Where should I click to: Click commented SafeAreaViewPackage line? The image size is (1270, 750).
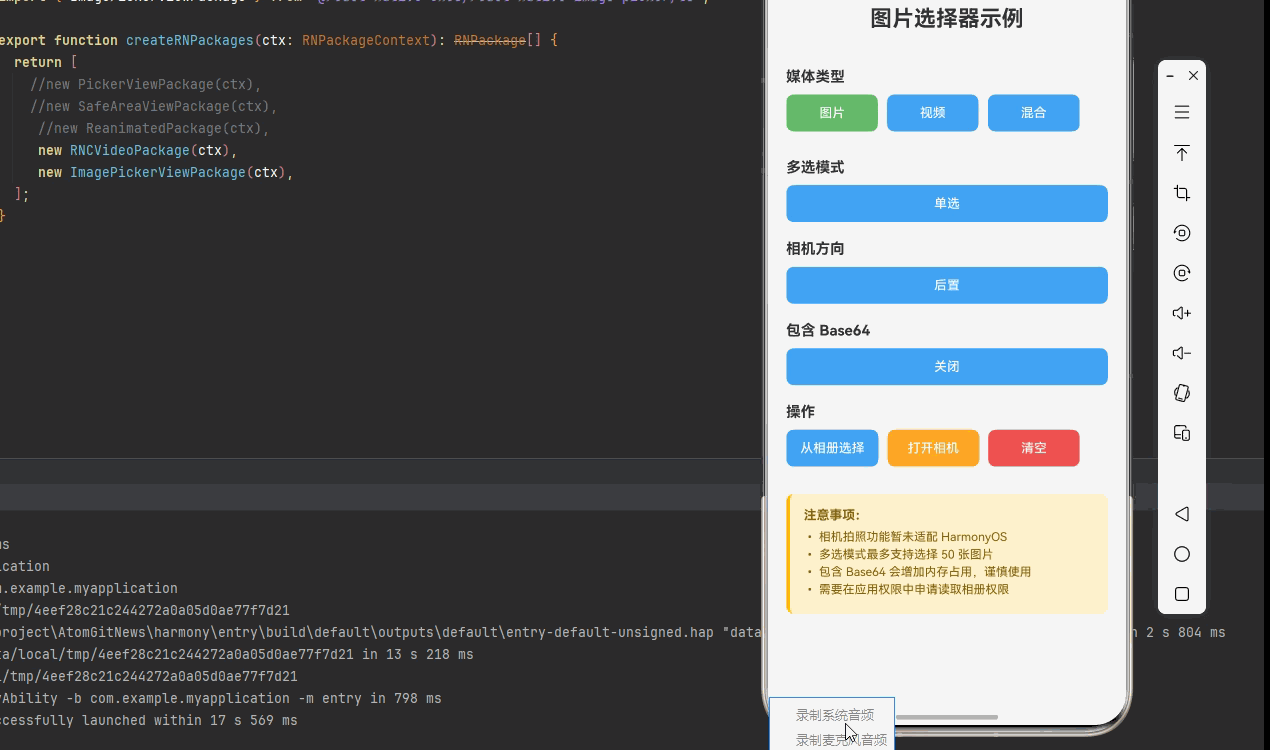click(154, 106)
